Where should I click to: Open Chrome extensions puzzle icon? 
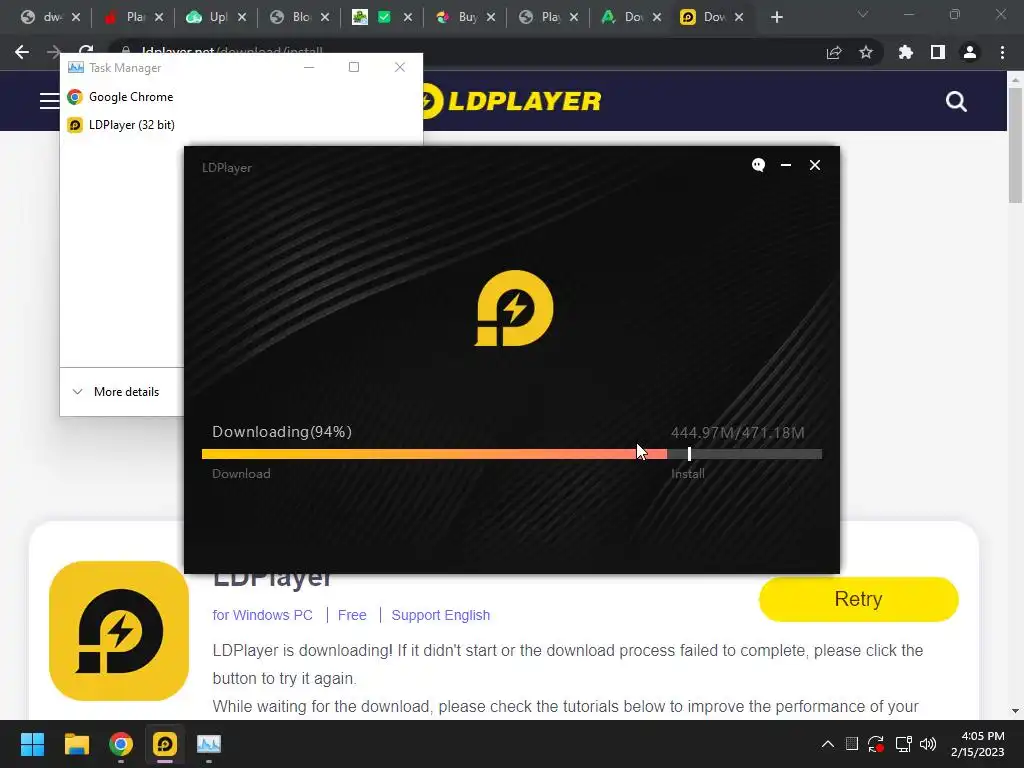tap(906, 52)
